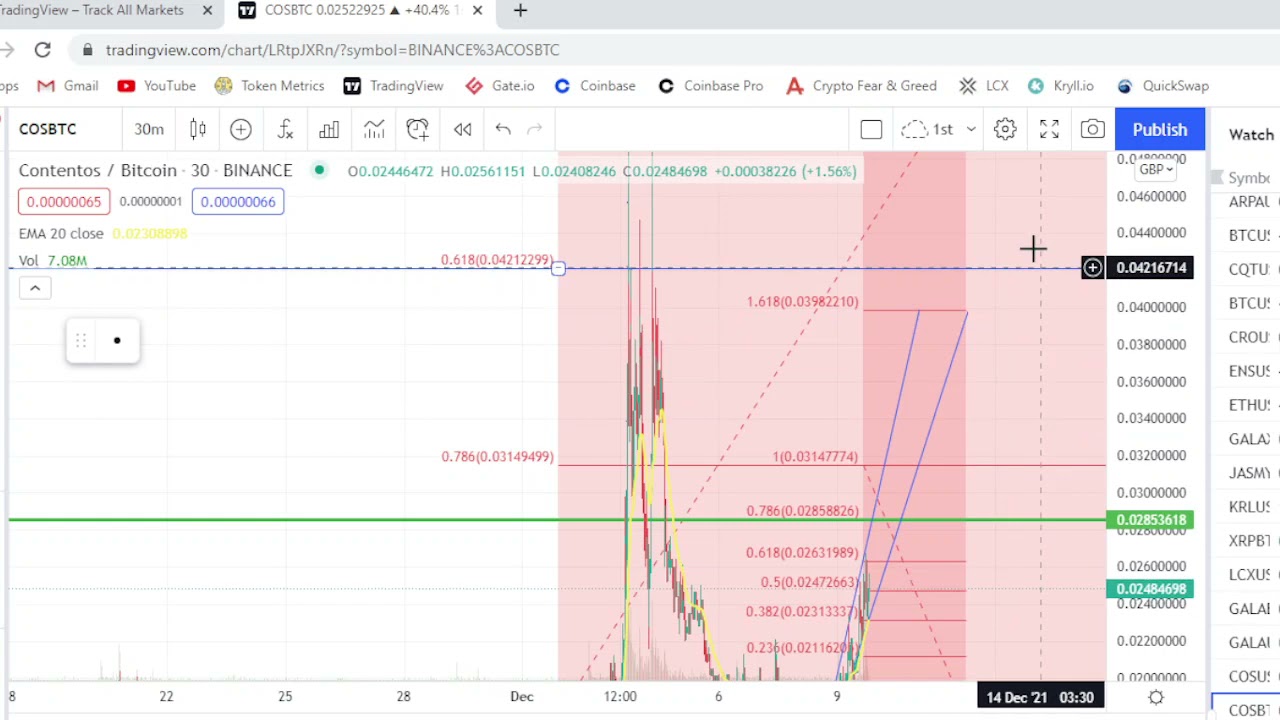Open the TradingView bookmark
Image resolution: width=1280 pixels, height=720 pixels.
point(393,86)
